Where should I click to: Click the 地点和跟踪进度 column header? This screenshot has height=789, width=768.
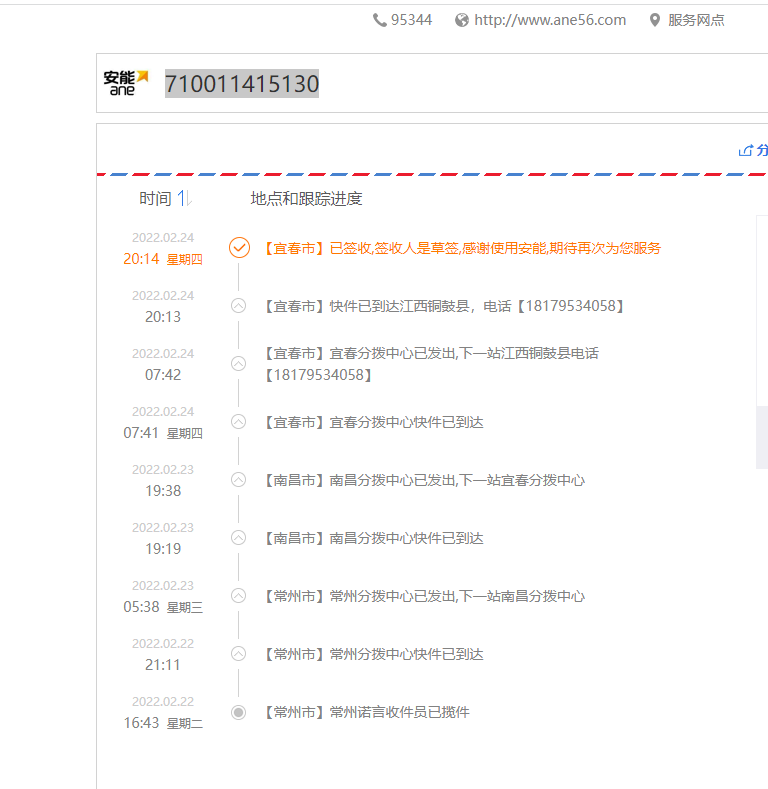coord(306,199)
